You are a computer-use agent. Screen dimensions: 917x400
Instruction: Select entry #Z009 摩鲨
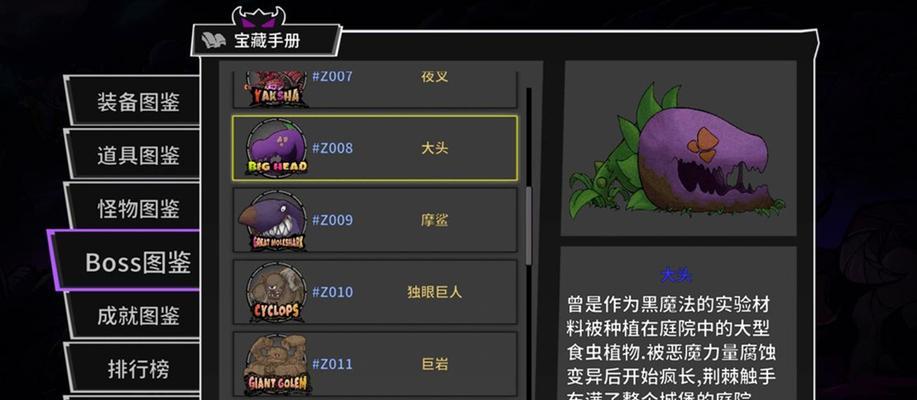(x=375, y=220)
